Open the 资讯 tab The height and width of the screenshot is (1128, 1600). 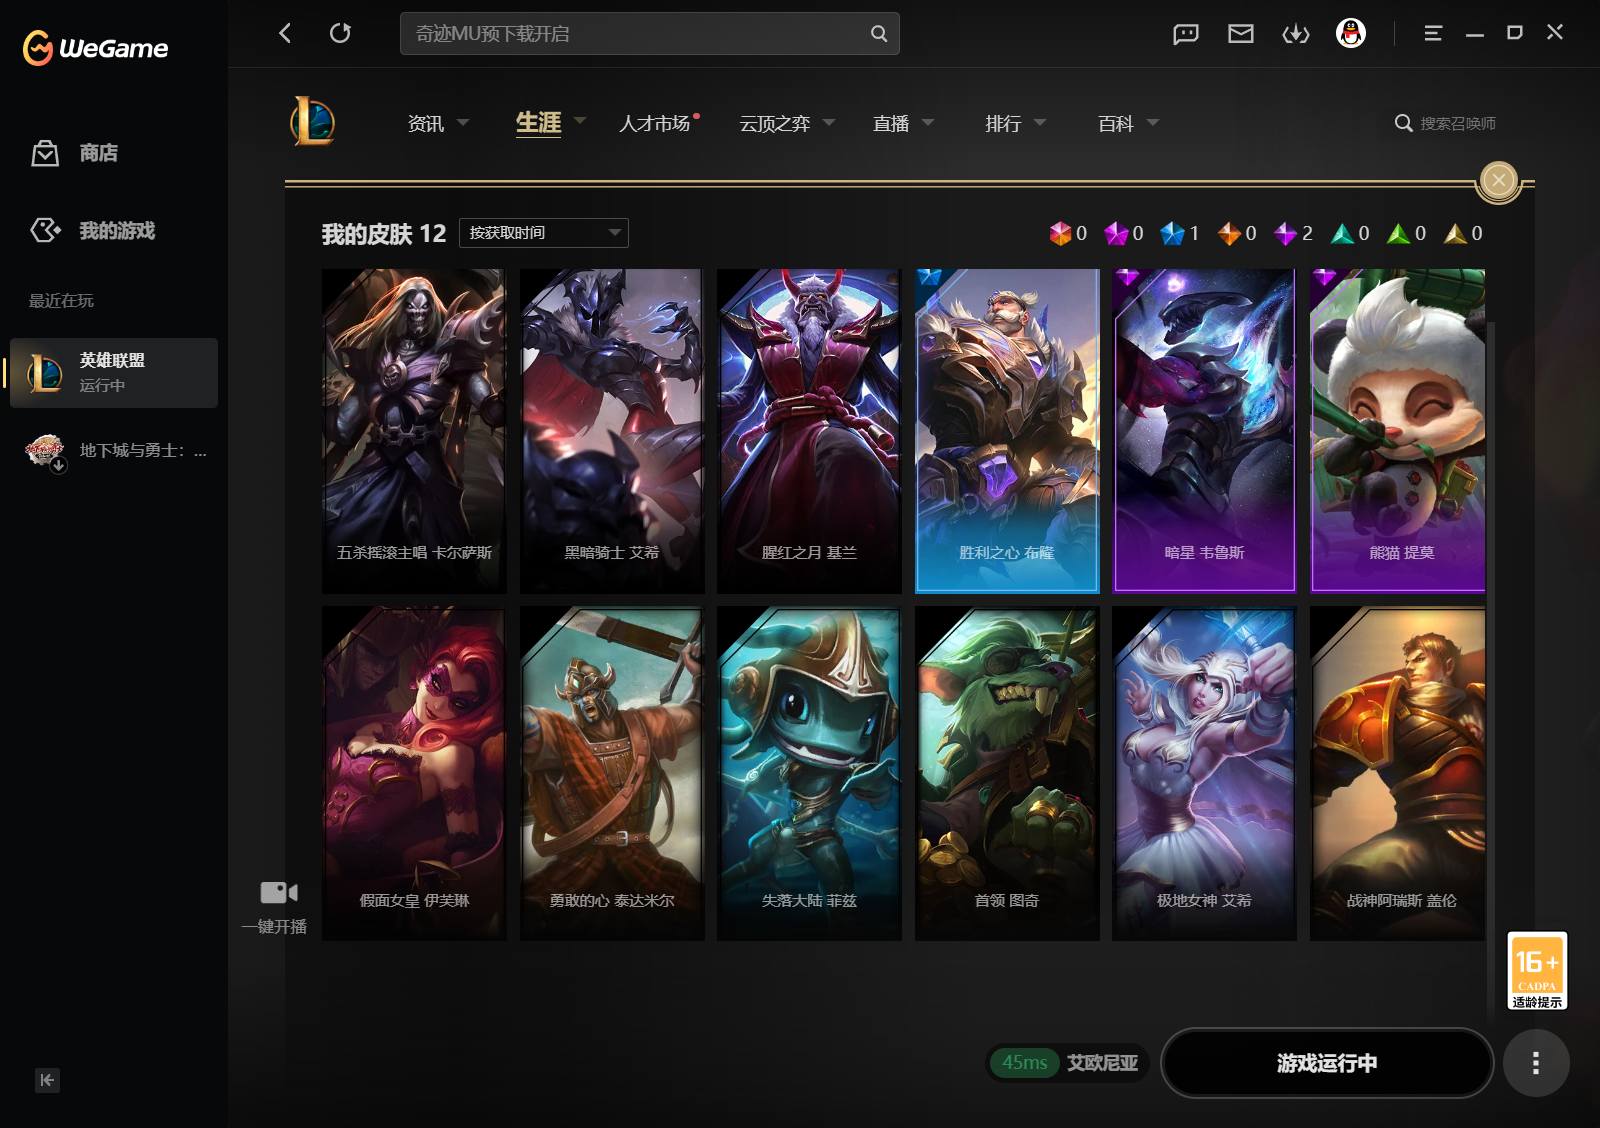(x=426, y=123)
